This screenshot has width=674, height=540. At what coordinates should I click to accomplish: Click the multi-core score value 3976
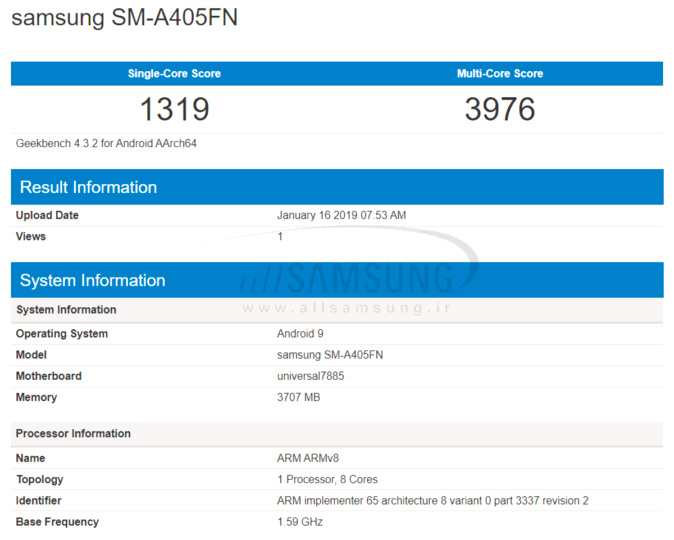tap(500, 109)
